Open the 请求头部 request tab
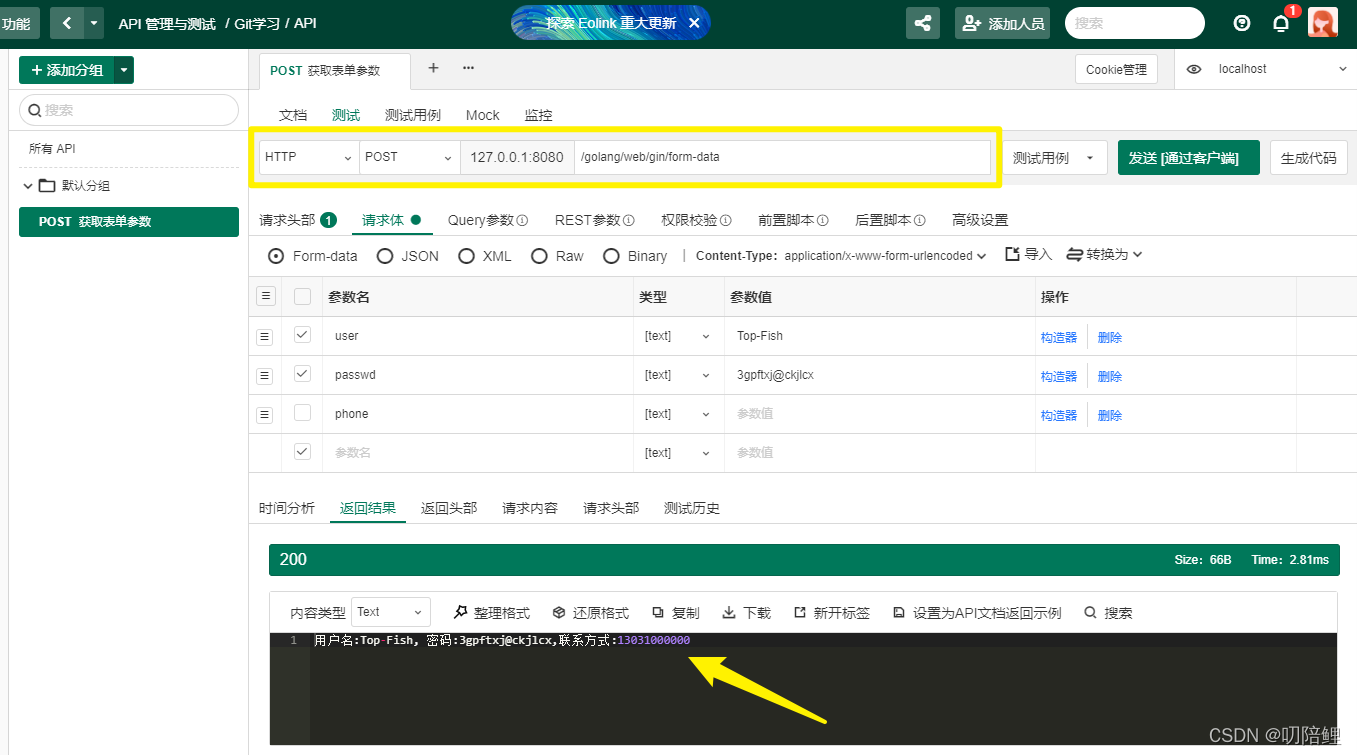The height and width of the screenshot is (755, 1357). click(297, 220)
